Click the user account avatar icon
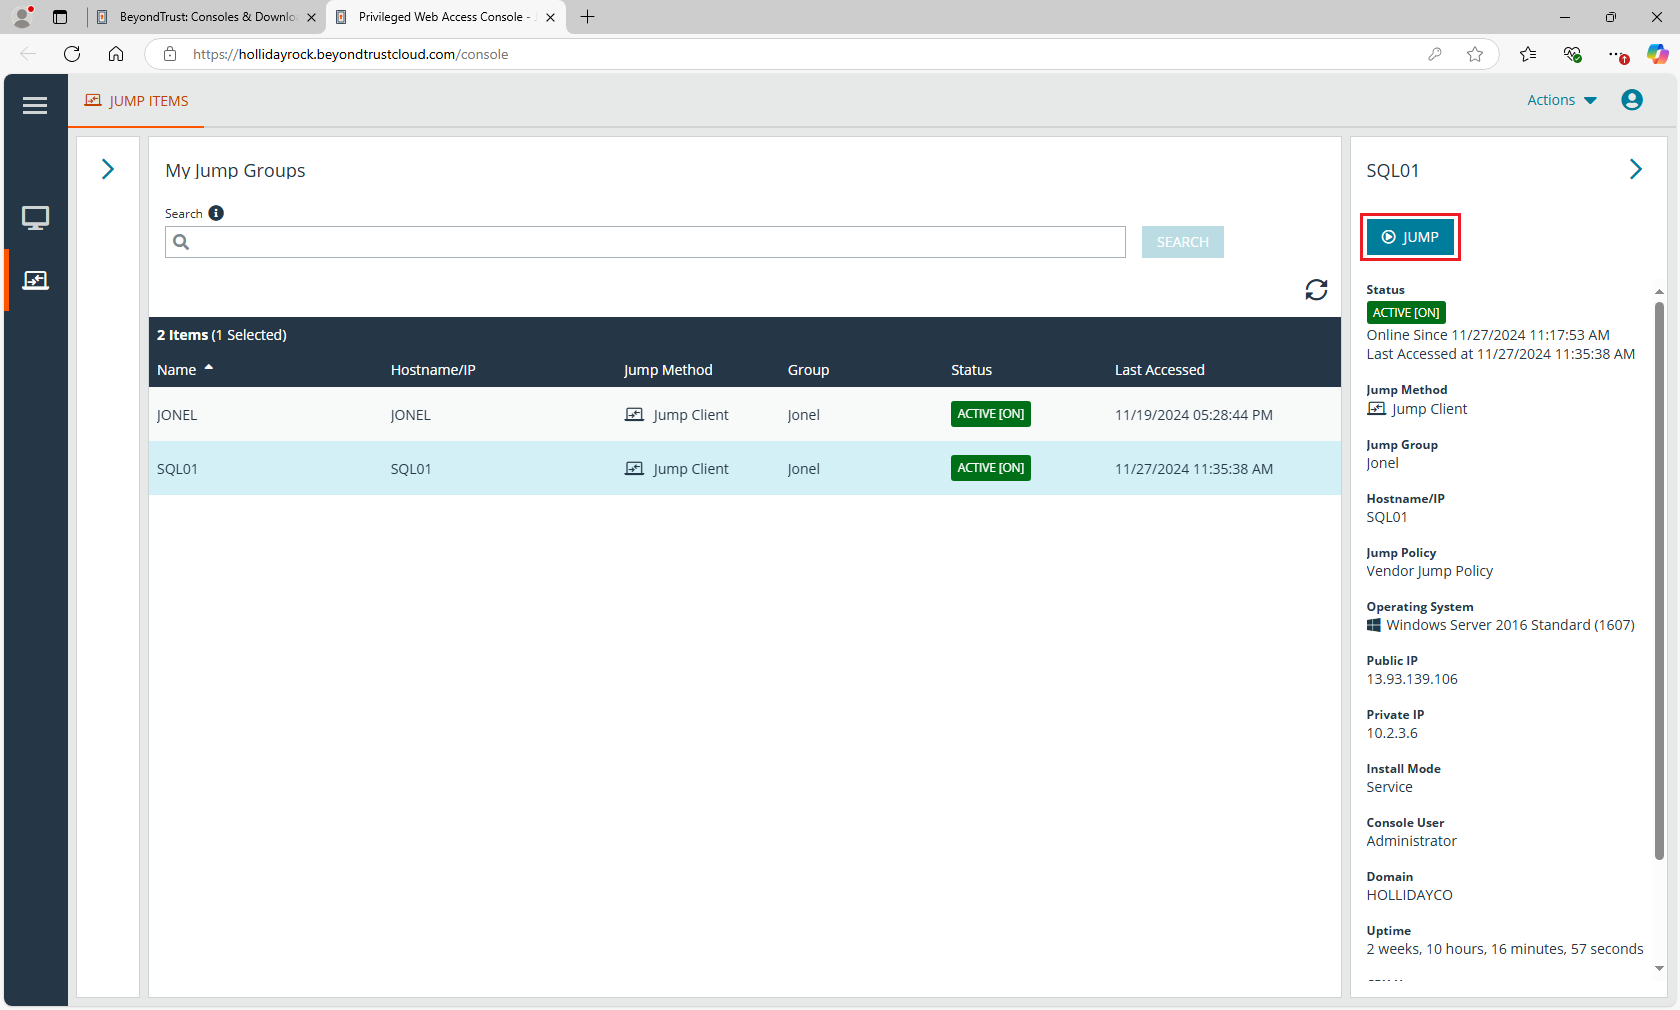Viewport: 1680px width, 1010px height. [1632, 100]
